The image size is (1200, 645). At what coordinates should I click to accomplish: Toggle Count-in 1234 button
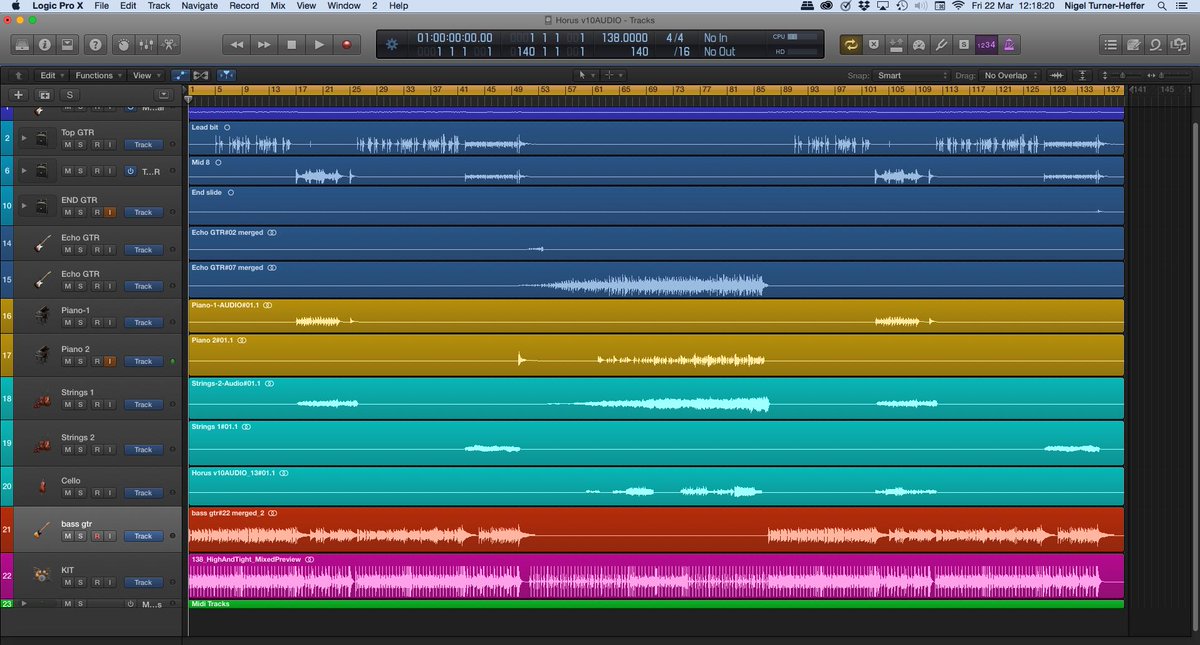click(x=984, y=45)
